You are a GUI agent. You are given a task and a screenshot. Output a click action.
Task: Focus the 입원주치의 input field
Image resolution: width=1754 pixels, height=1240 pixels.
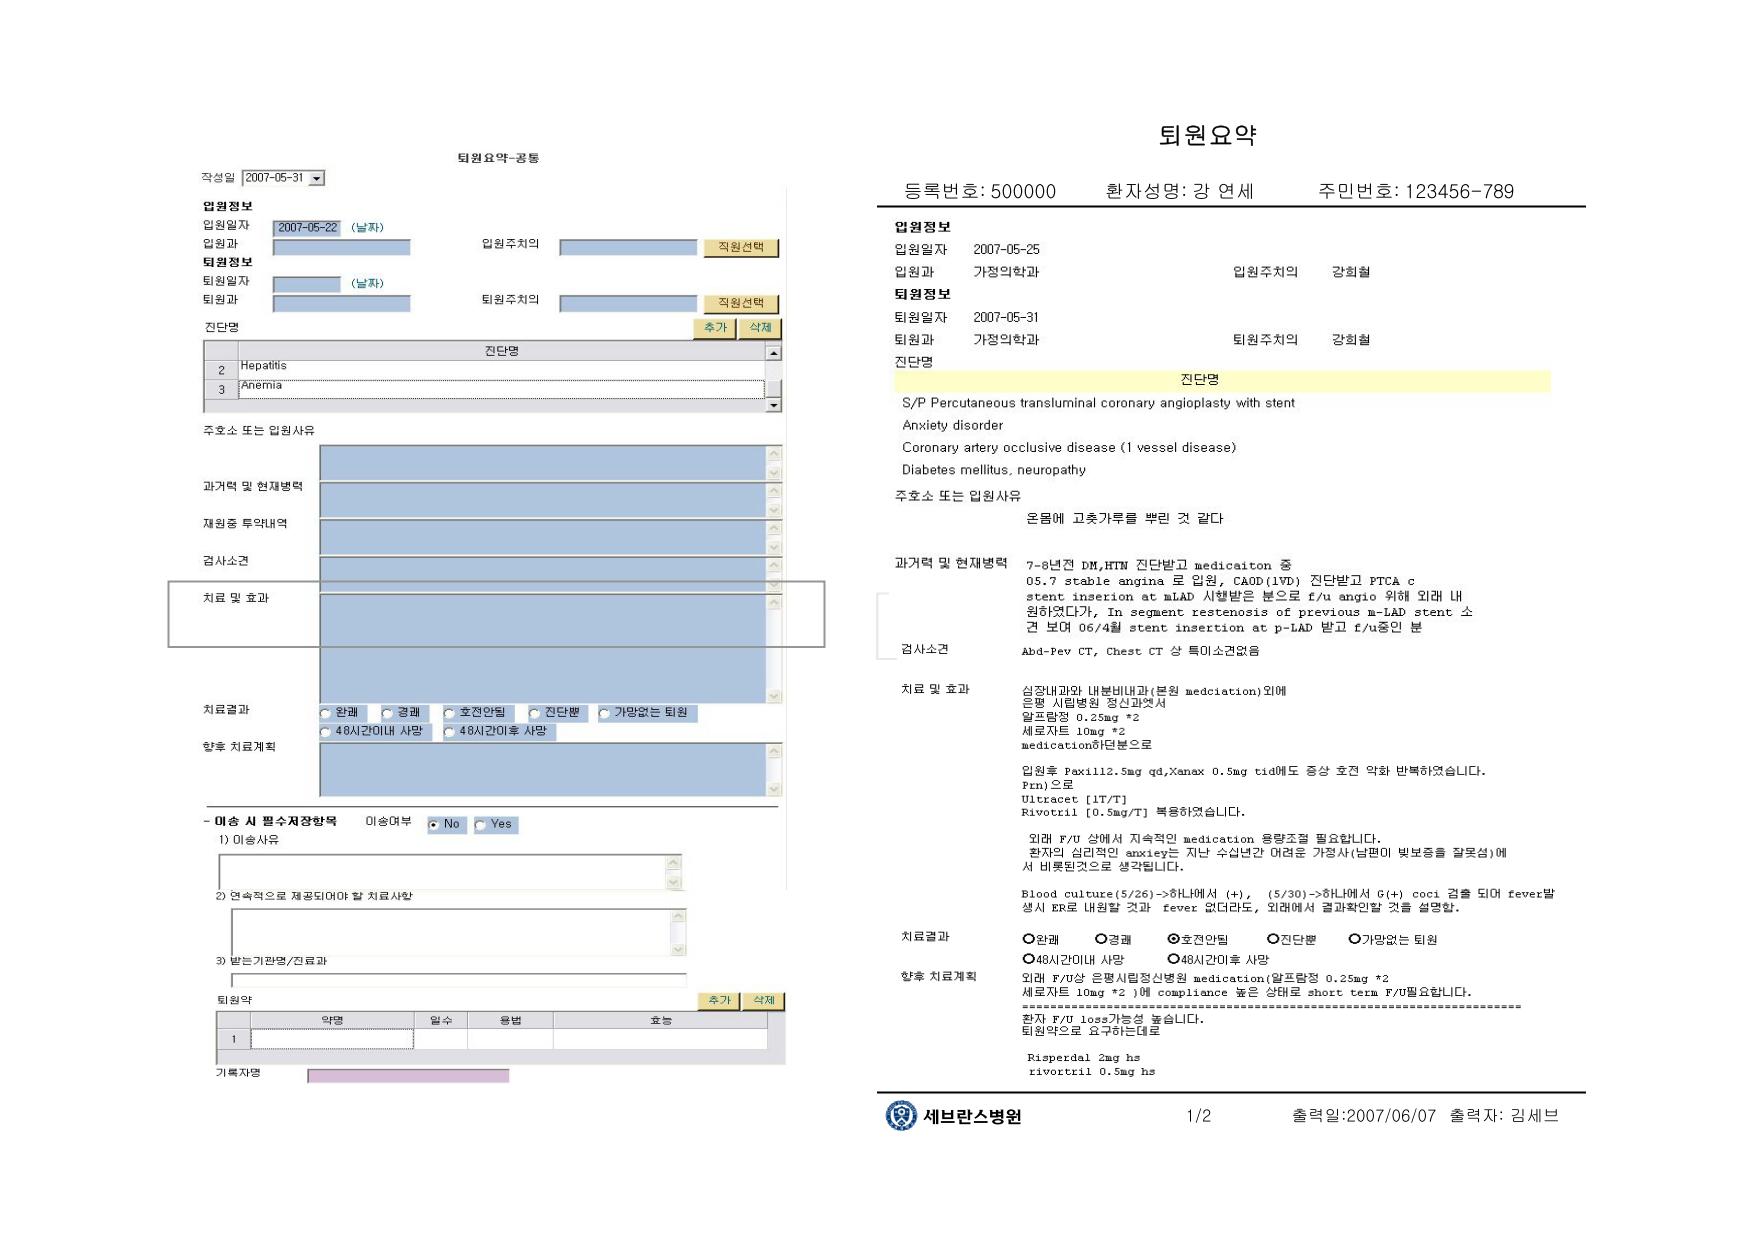[628, 247]
